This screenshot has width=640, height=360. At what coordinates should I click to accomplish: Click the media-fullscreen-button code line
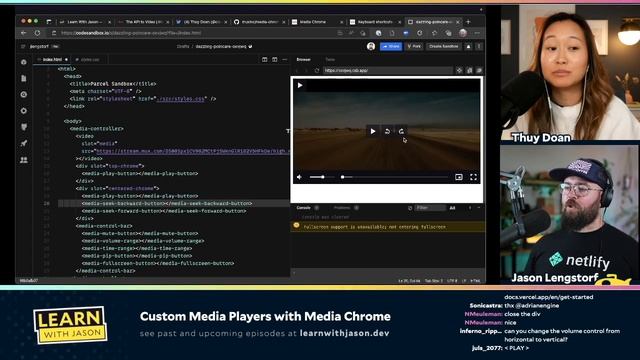point(158,263)
